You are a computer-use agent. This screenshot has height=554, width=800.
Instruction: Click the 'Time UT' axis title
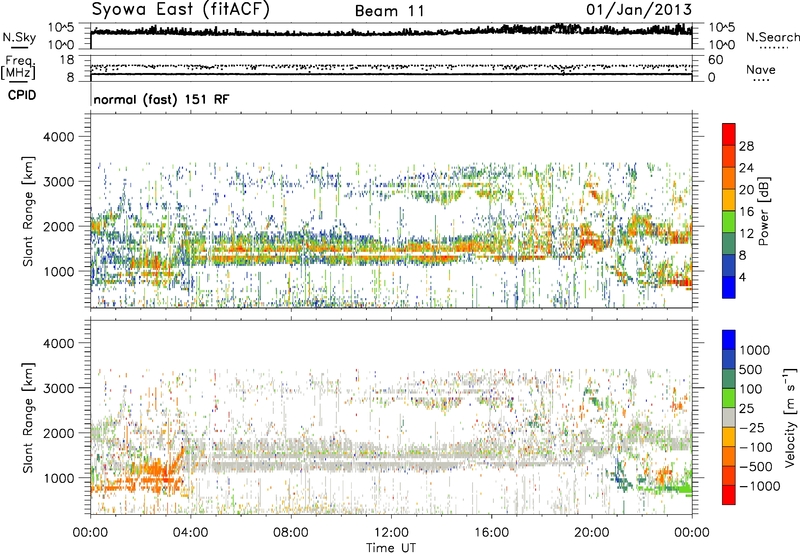click(x=391, y=548)
